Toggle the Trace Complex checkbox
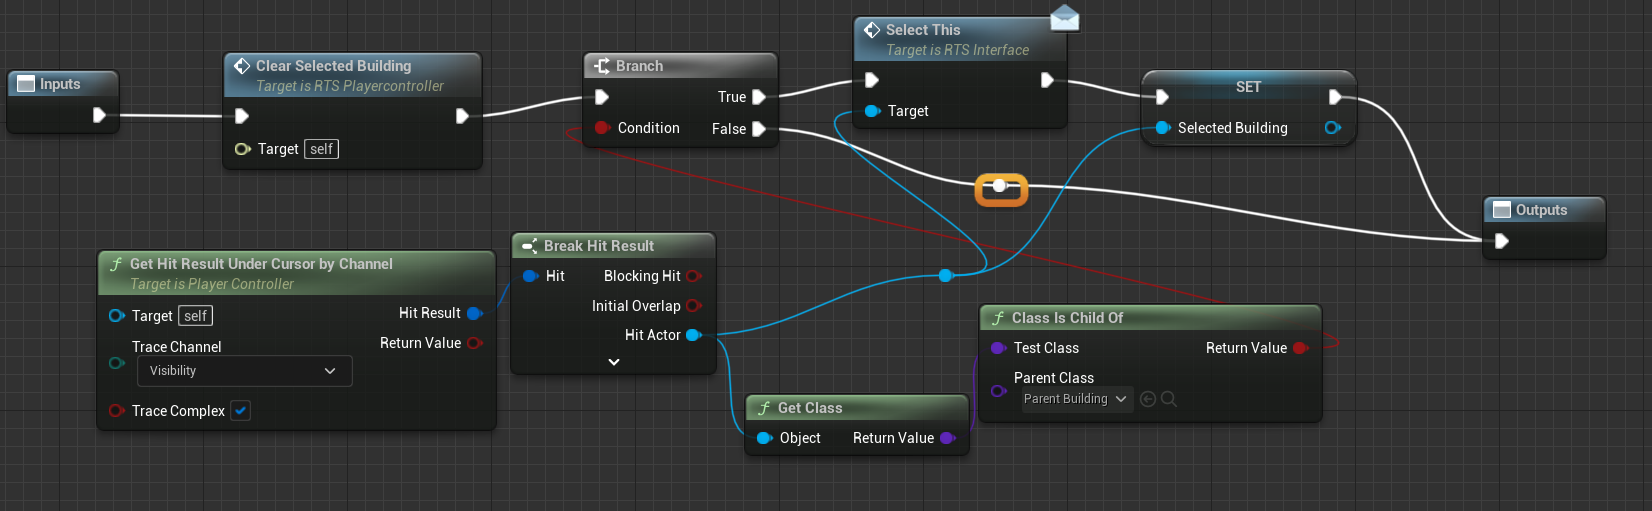Screen dimensions: 1652x511 tap(241, 411)
